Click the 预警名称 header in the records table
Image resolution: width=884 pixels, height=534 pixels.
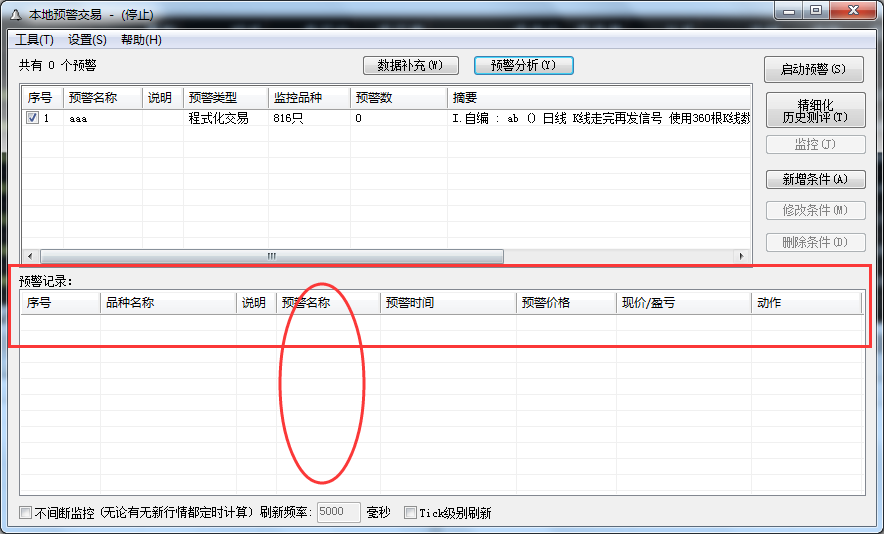tap(328, 303)
